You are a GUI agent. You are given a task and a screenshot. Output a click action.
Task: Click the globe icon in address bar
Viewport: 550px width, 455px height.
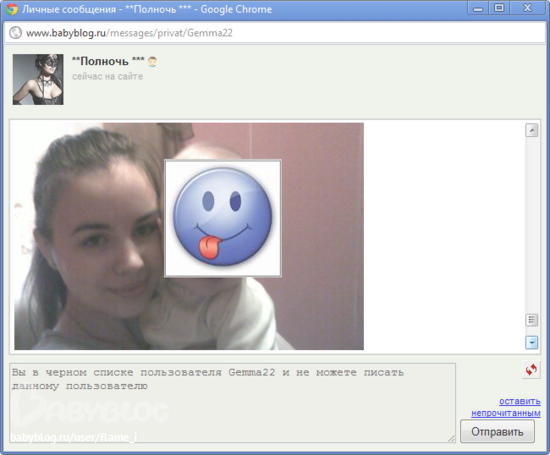coord(15,33)
